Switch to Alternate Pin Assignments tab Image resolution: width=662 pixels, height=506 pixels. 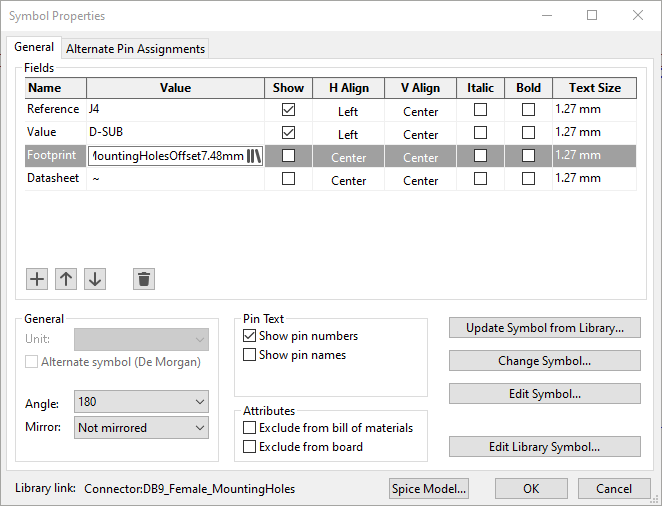(136, 49)
